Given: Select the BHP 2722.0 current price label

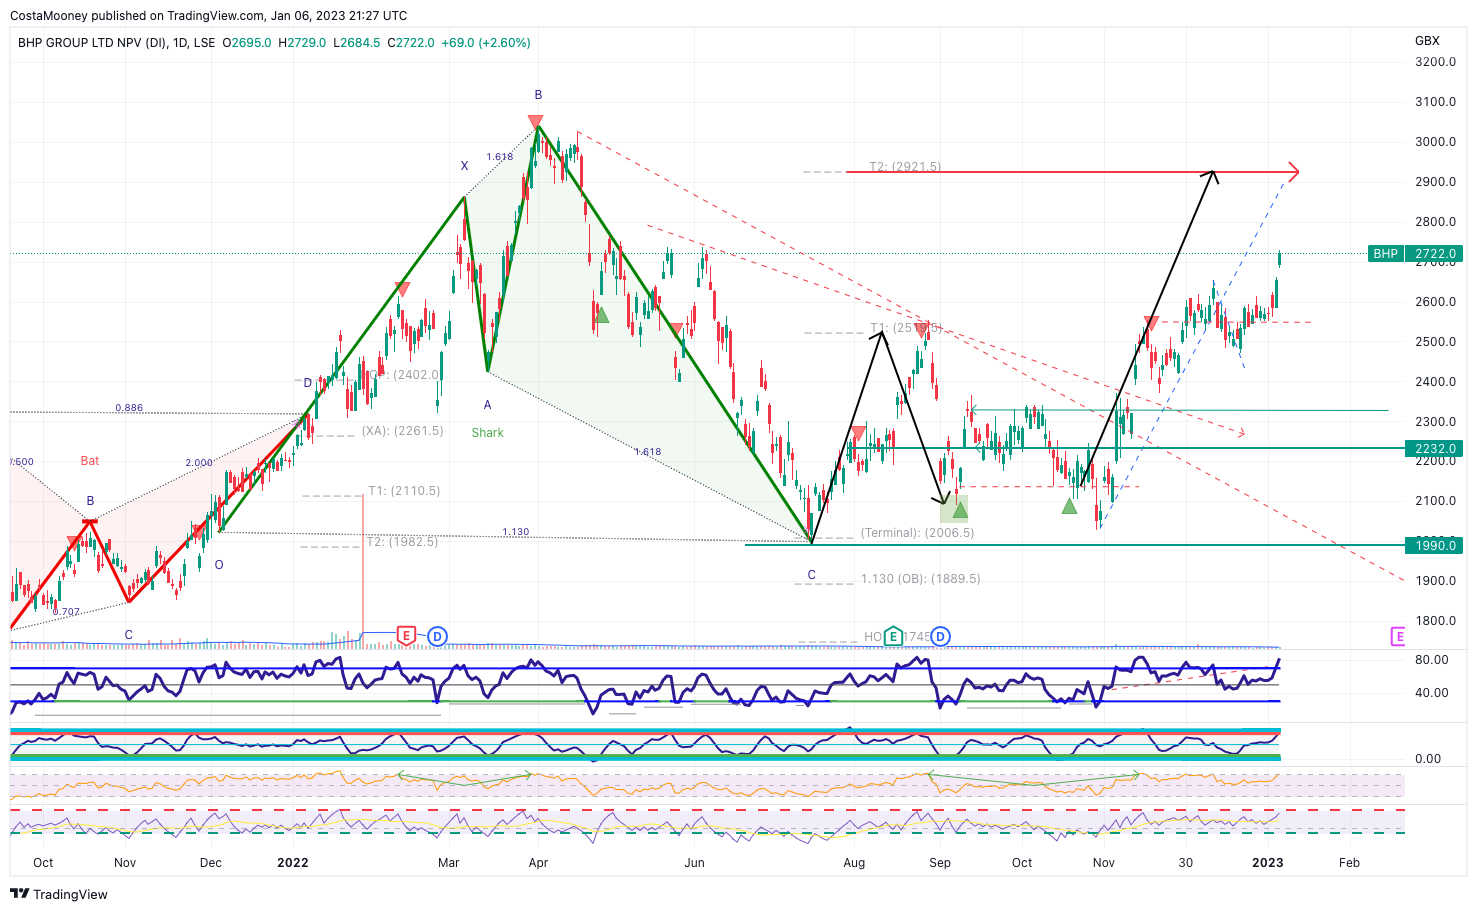Looking at the screenshot, I should [1414, 254].
